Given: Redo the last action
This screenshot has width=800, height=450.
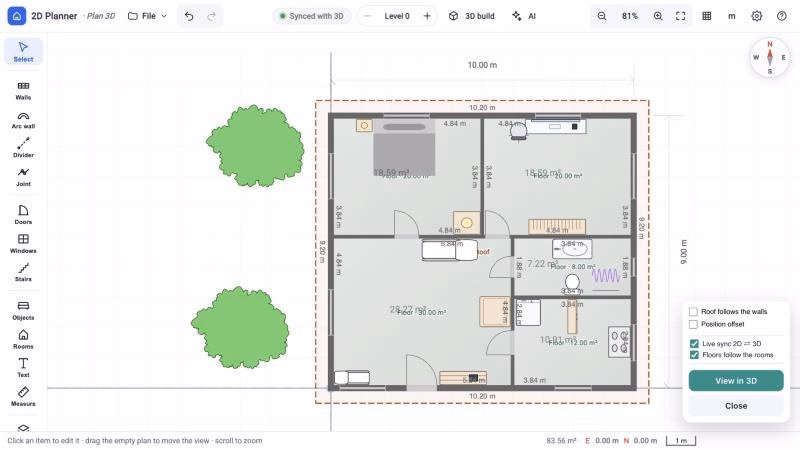Looking at the screenshot, I should (211, 16).
